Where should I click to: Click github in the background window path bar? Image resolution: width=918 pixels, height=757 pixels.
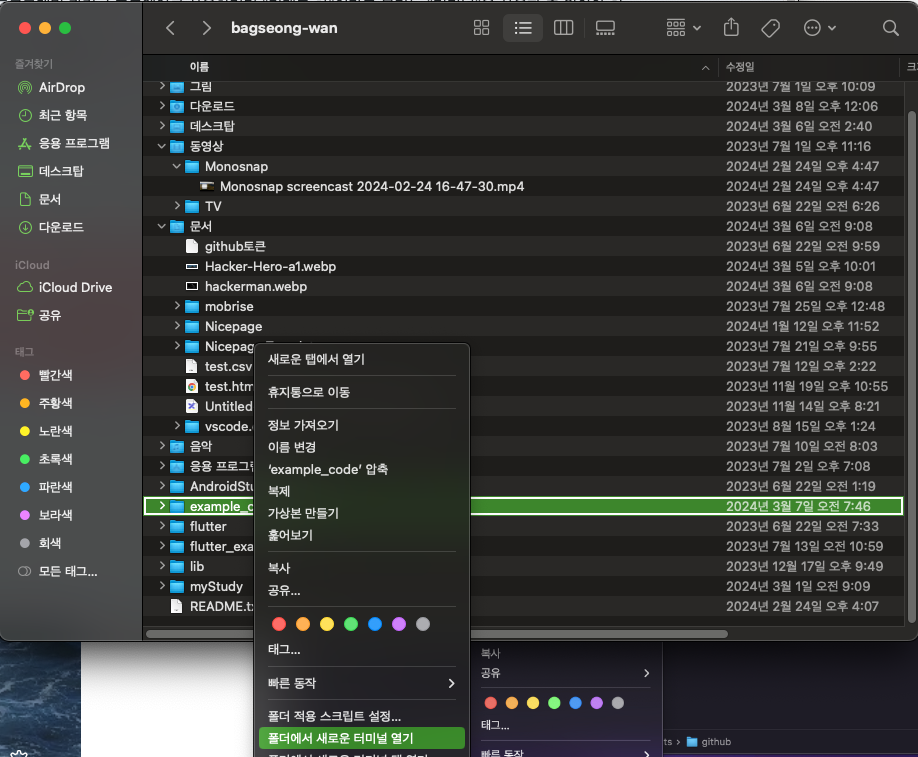pos(708,742)
